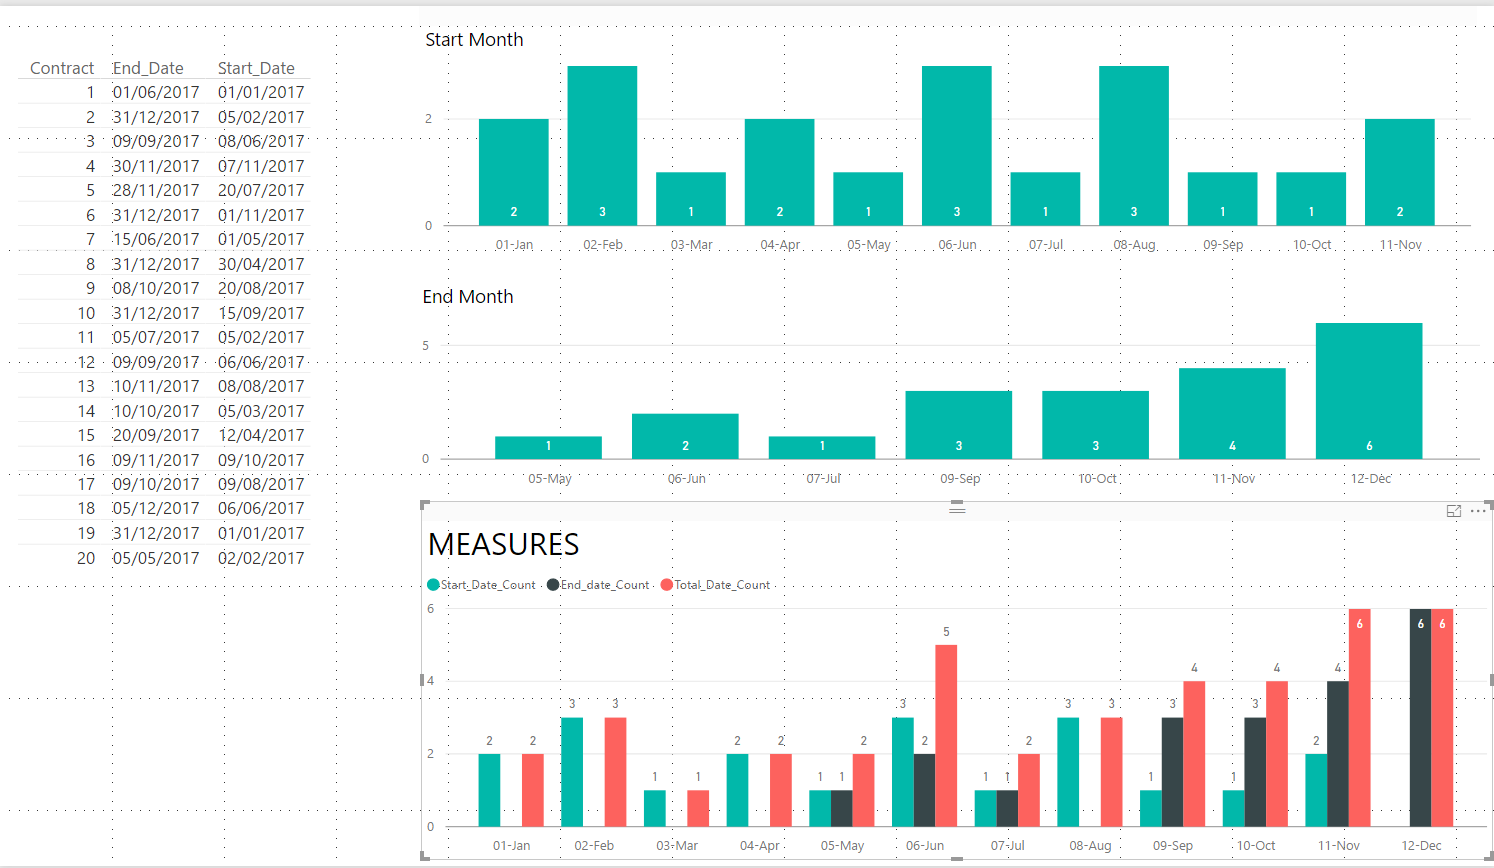Sort table by the Start_Date column header
The width and height of the screenshot is (1494, 868).
[x=256, y=68]
